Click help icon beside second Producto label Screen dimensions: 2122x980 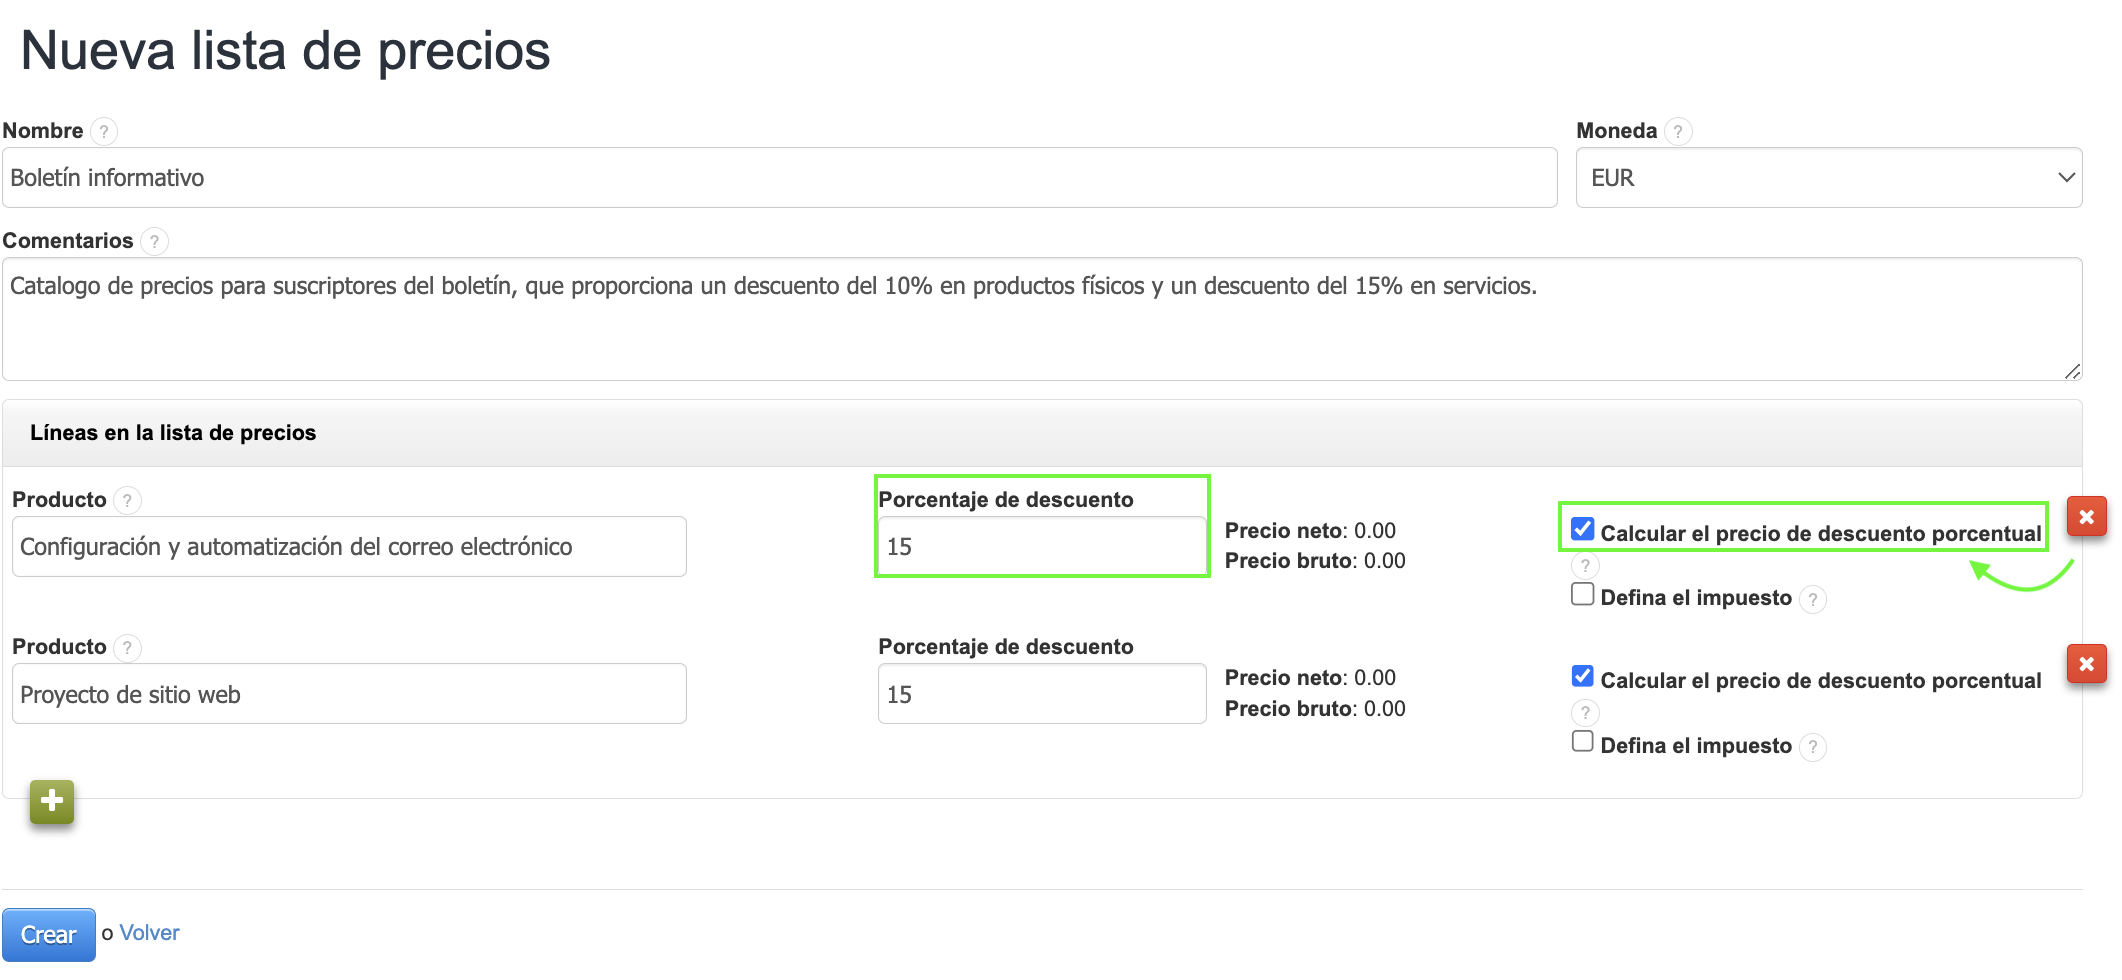[x=127, y=648]
